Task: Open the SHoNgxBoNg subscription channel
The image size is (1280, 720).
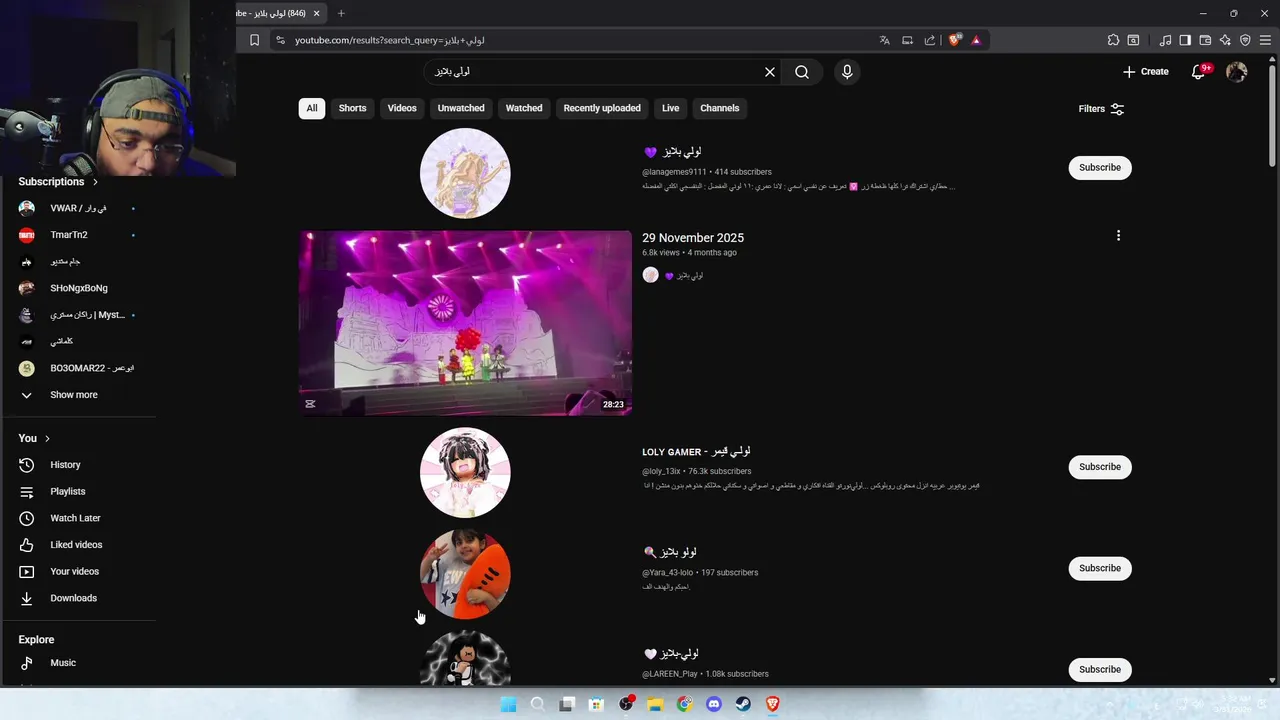Action: (x=78, y=288)
